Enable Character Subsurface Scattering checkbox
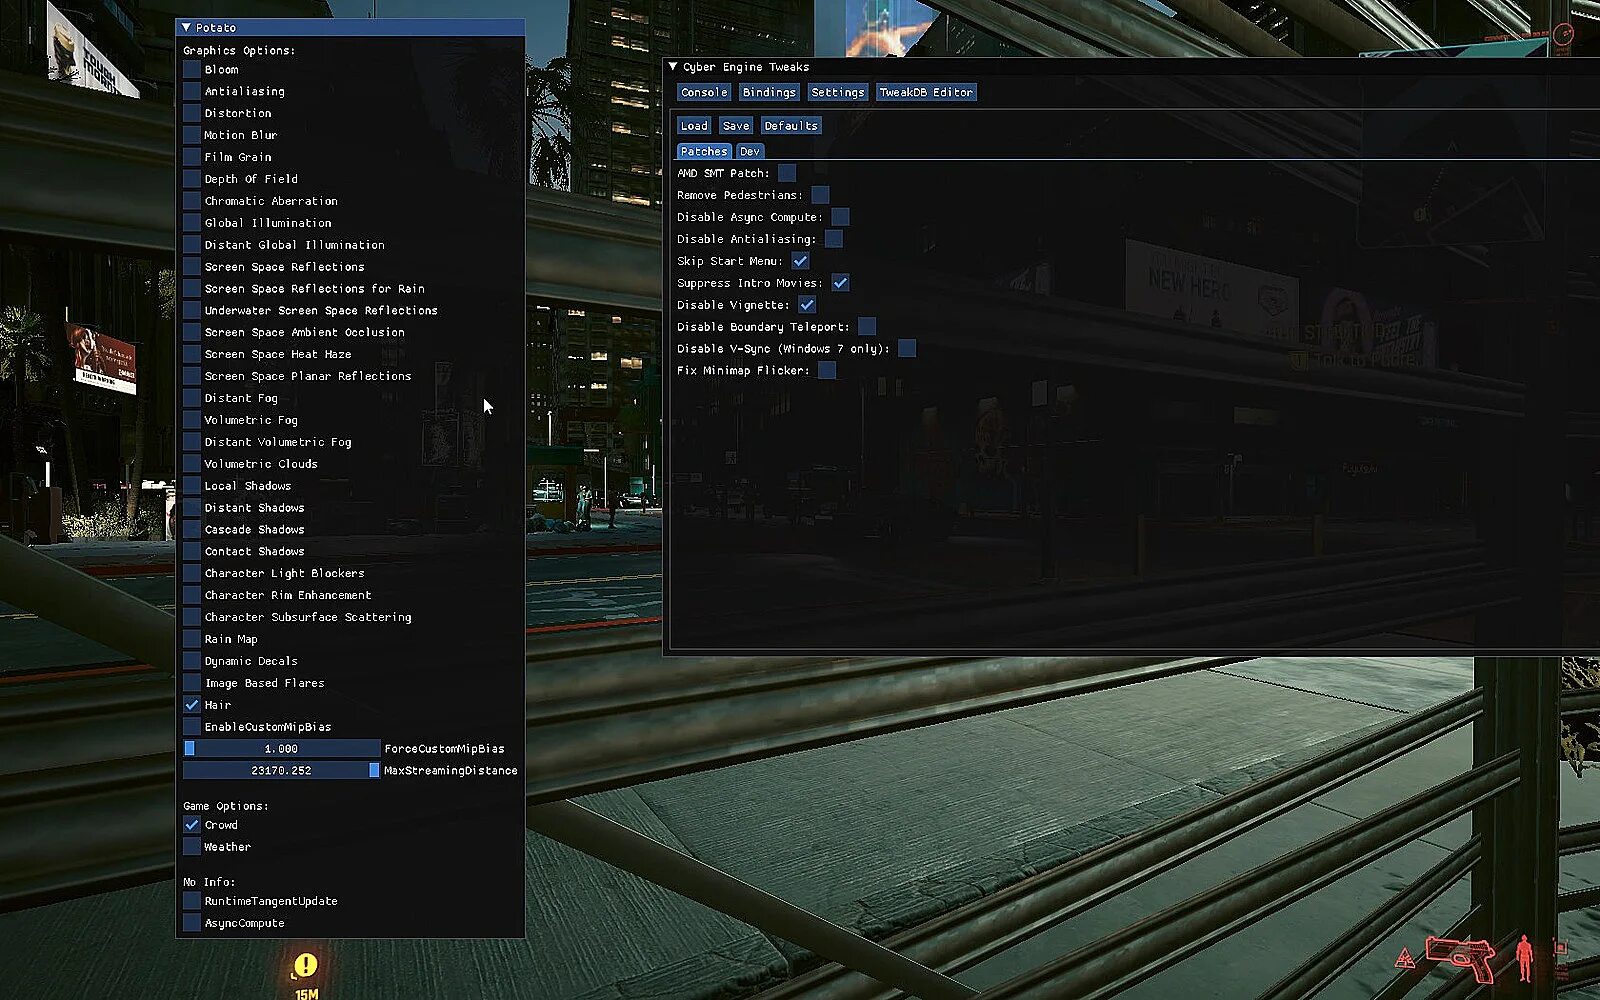This screenshot has height=1000, width=1600. (192, 617)
